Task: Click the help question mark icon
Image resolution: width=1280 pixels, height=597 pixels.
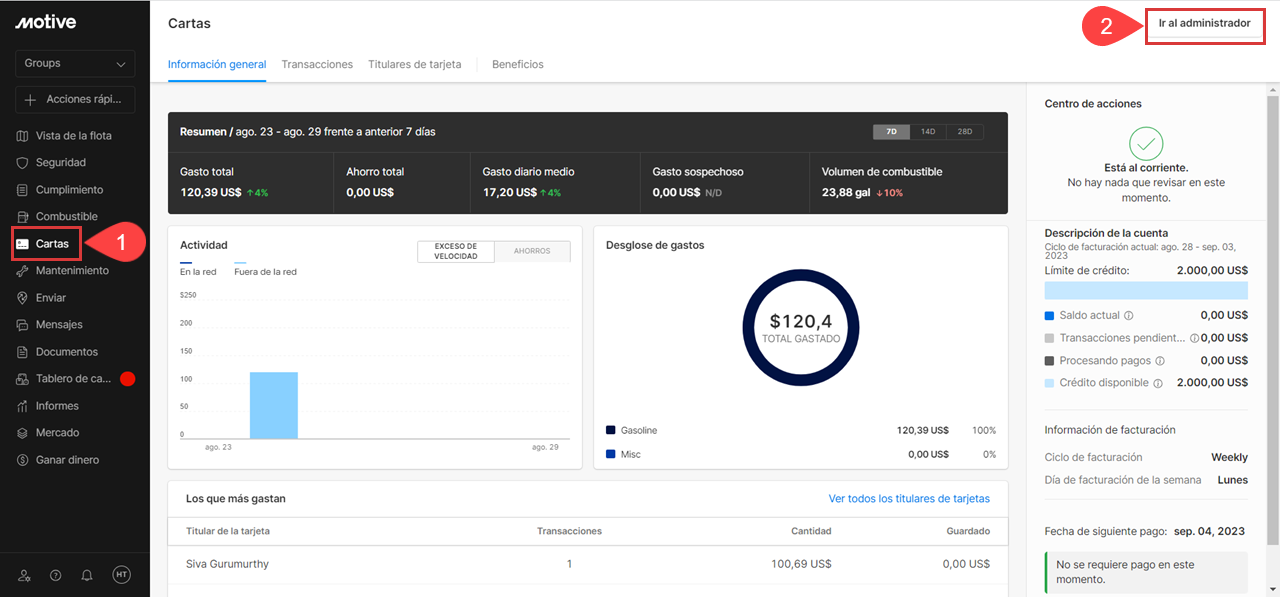Action: 55,575
